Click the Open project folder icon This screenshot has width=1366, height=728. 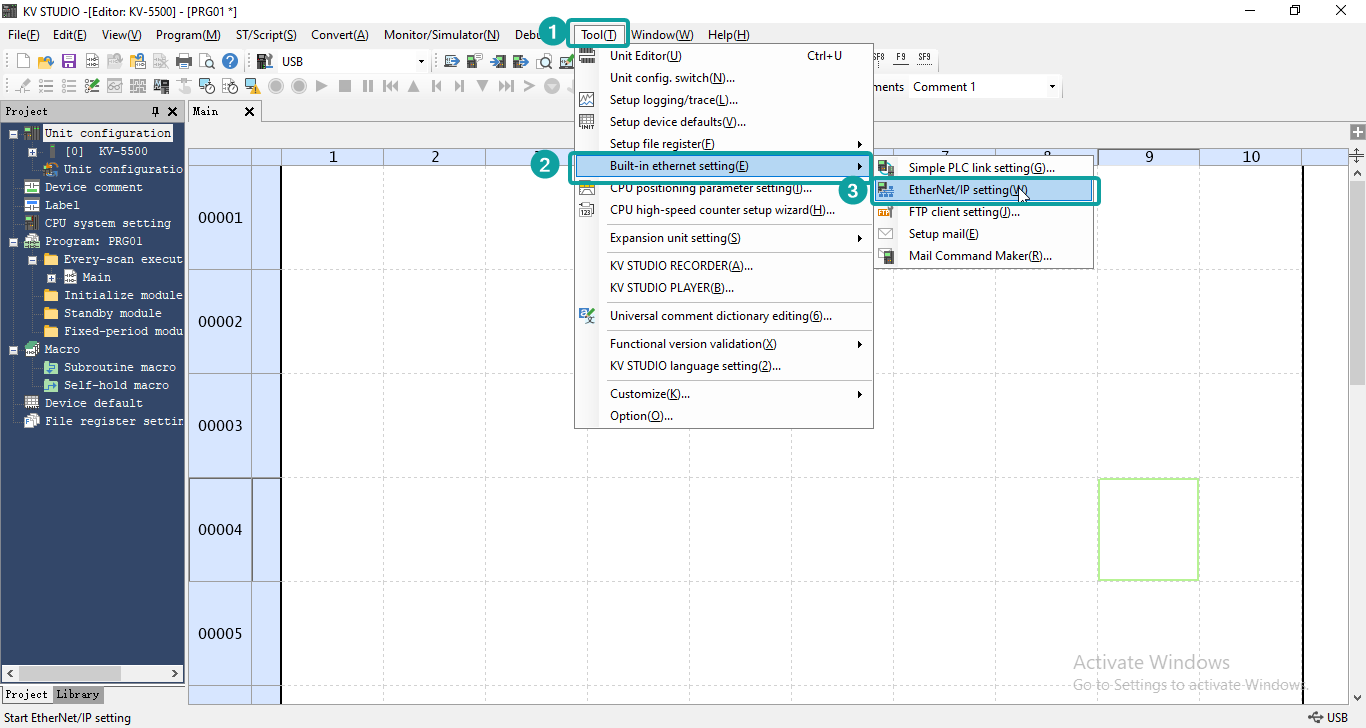[46, 61]
